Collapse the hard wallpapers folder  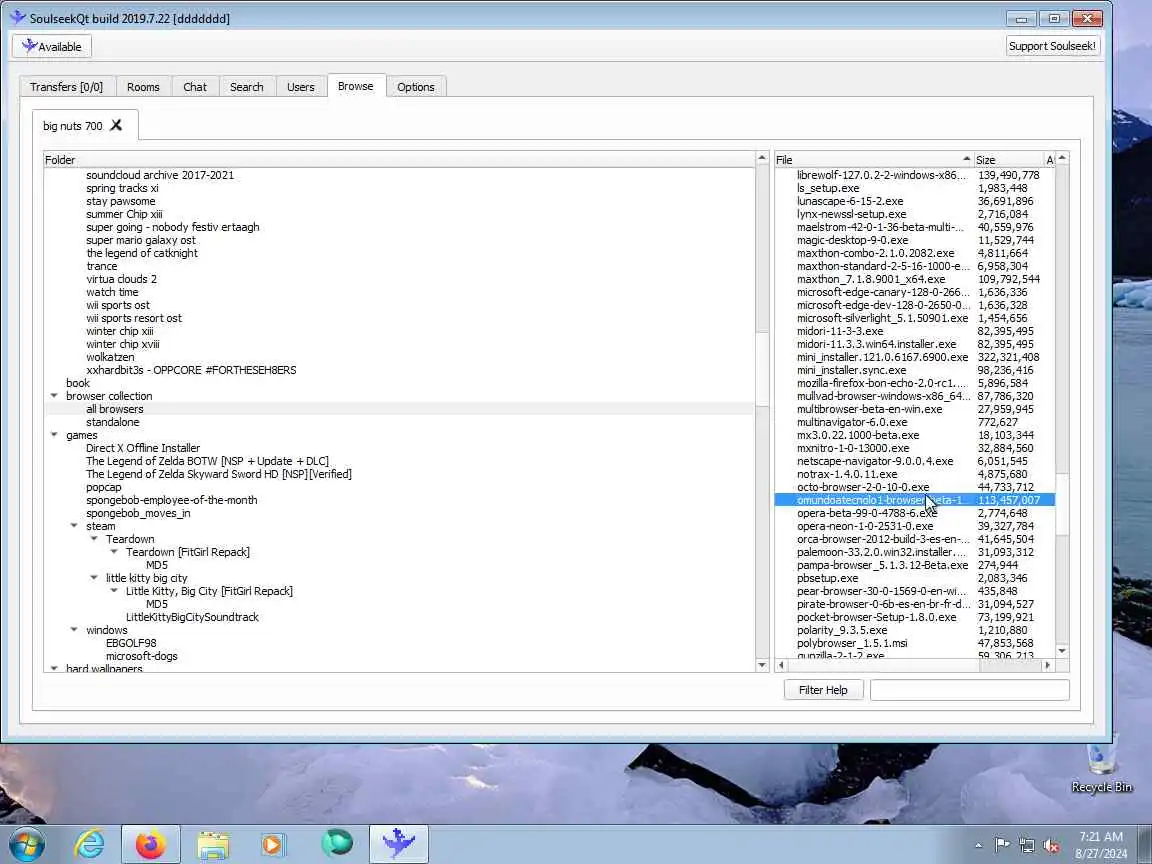(54, 668)
